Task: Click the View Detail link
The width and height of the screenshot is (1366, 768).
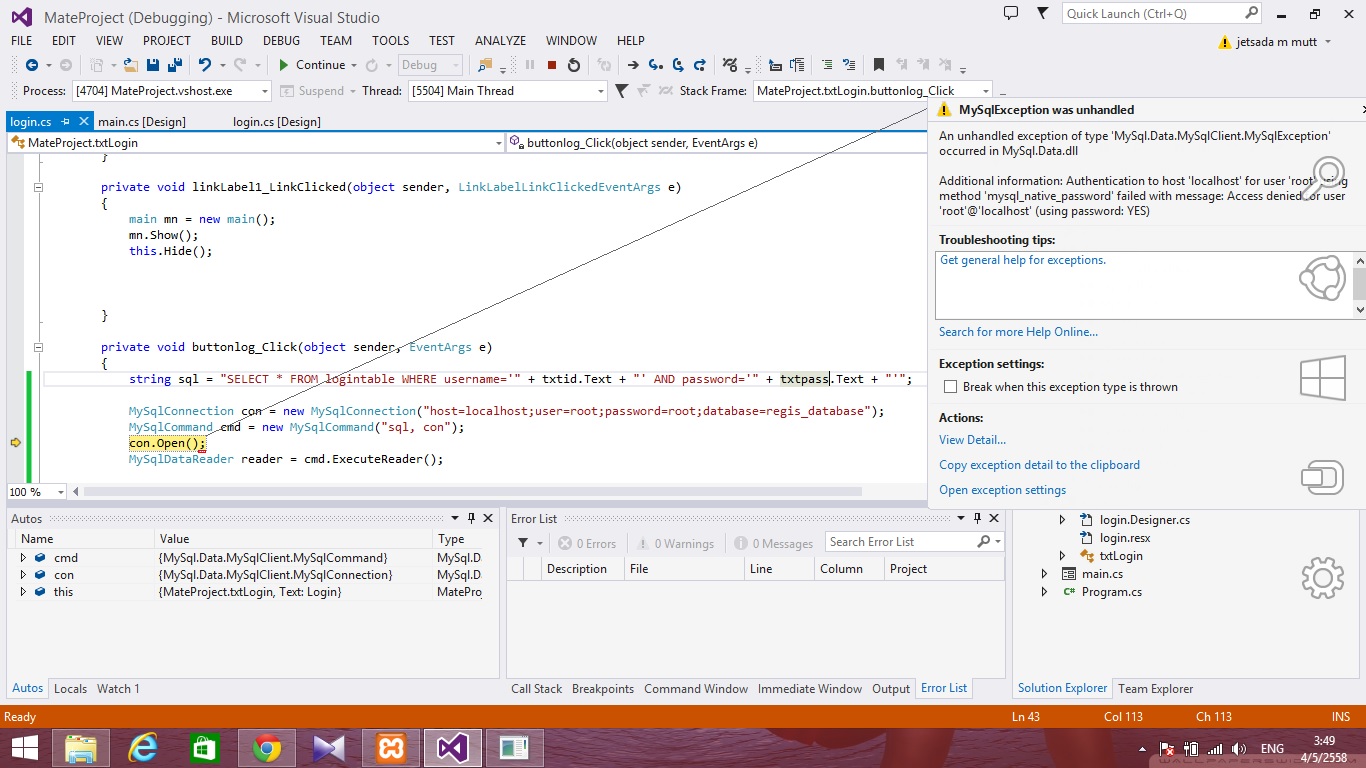Action: point(972,440)
